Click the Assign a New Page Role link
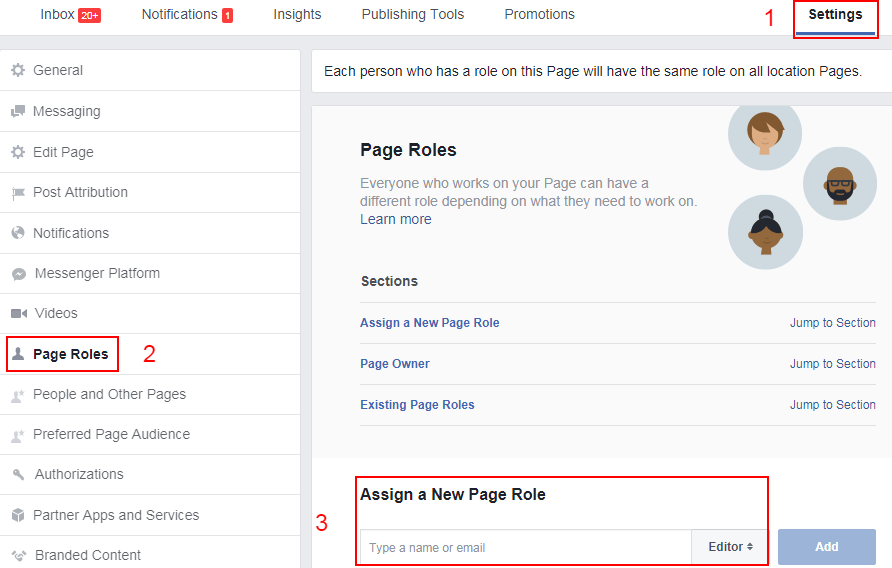 [x=429, y=323]
